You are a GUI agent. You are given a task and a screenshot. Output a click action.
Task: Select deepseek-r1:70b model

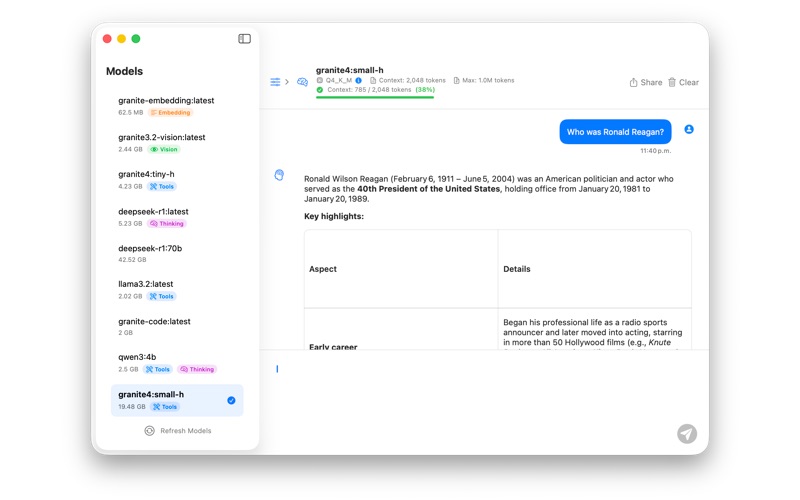(x=177, y=254)
